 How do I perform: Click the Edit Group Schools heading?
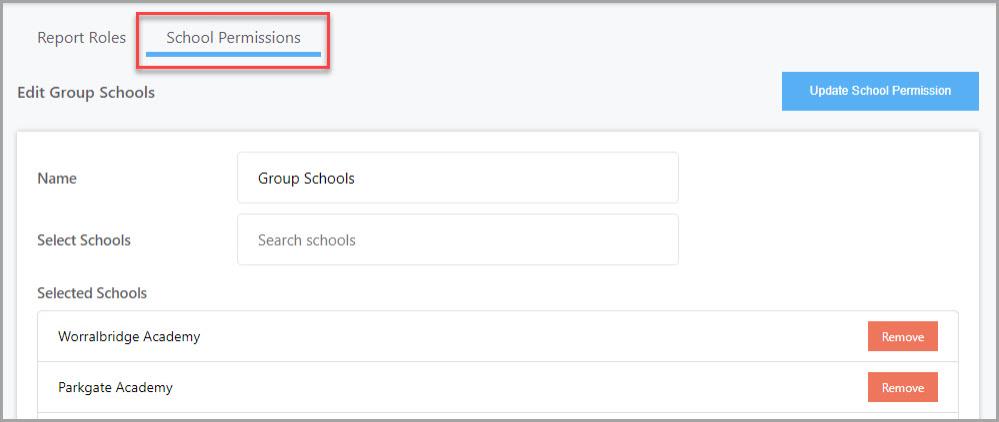(x=86, y=92)
